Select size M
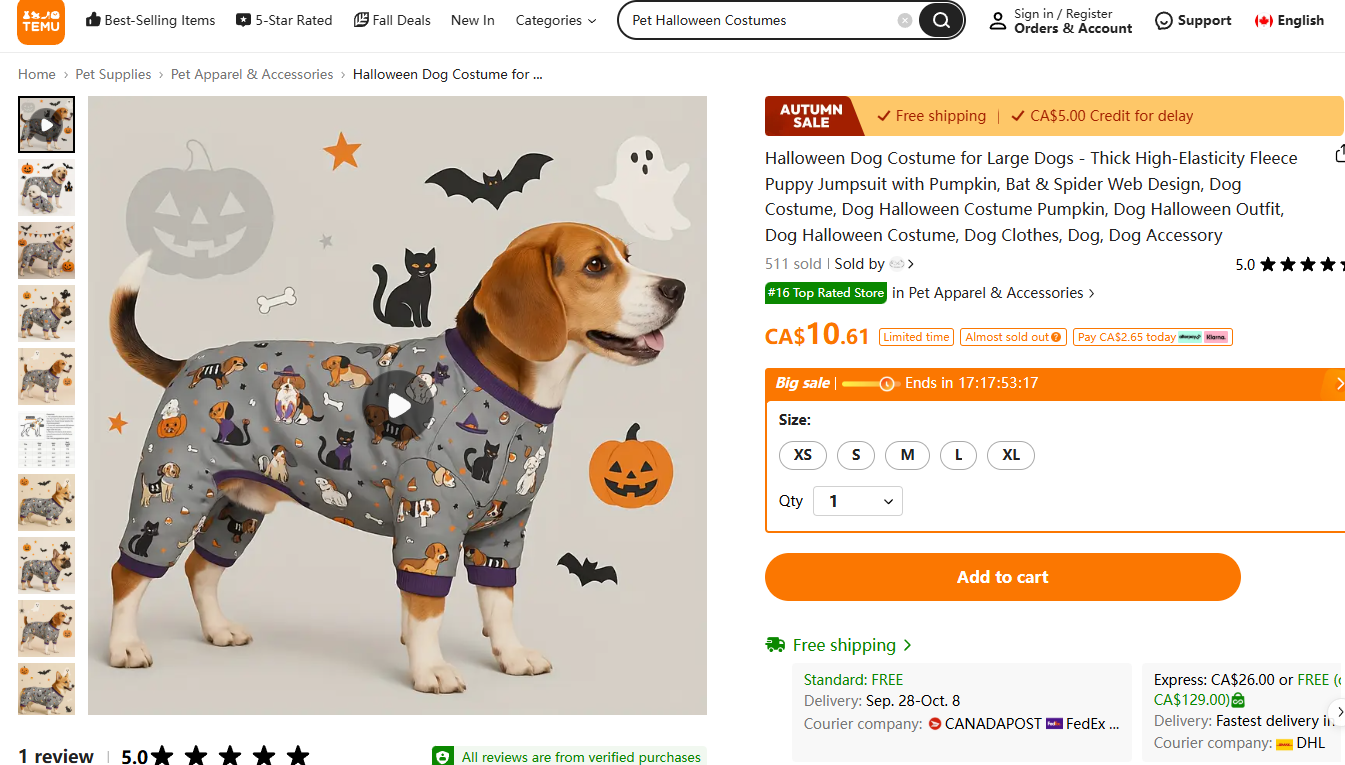 click(x=907, y=455)
